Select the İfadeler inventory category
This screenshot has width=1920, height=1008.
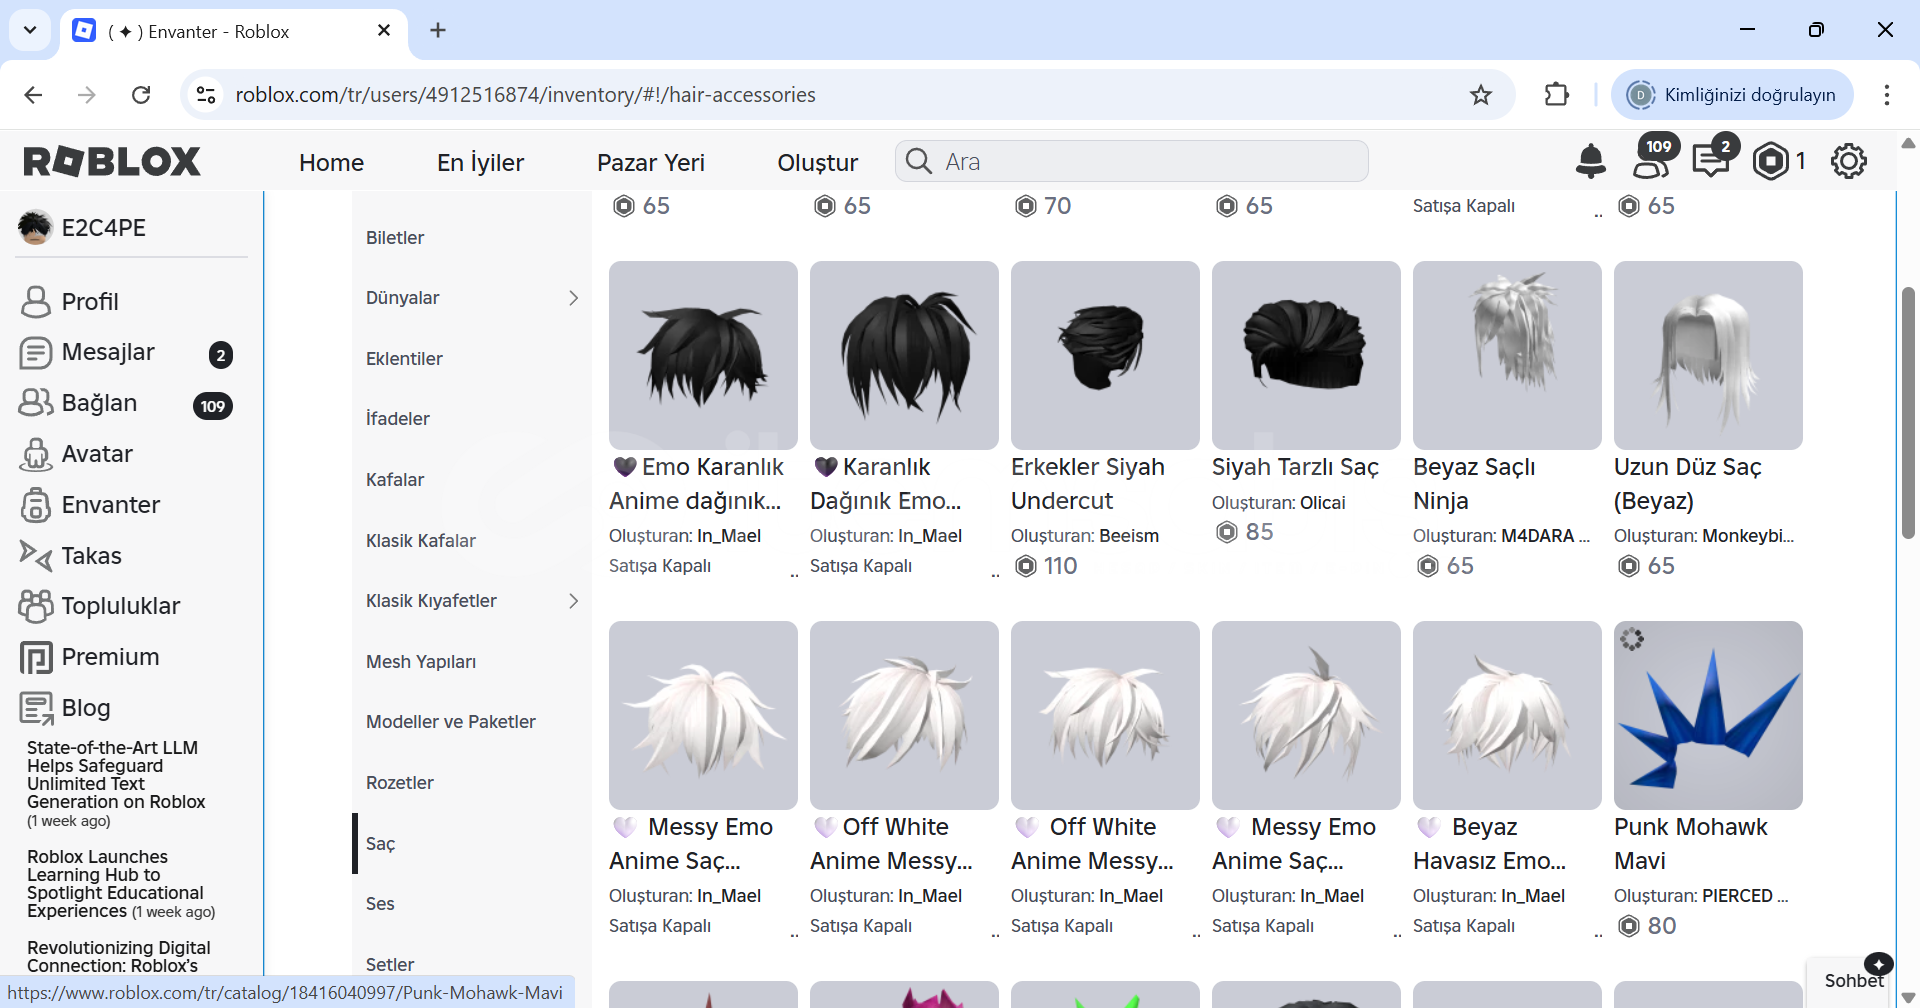click(472, 419)
